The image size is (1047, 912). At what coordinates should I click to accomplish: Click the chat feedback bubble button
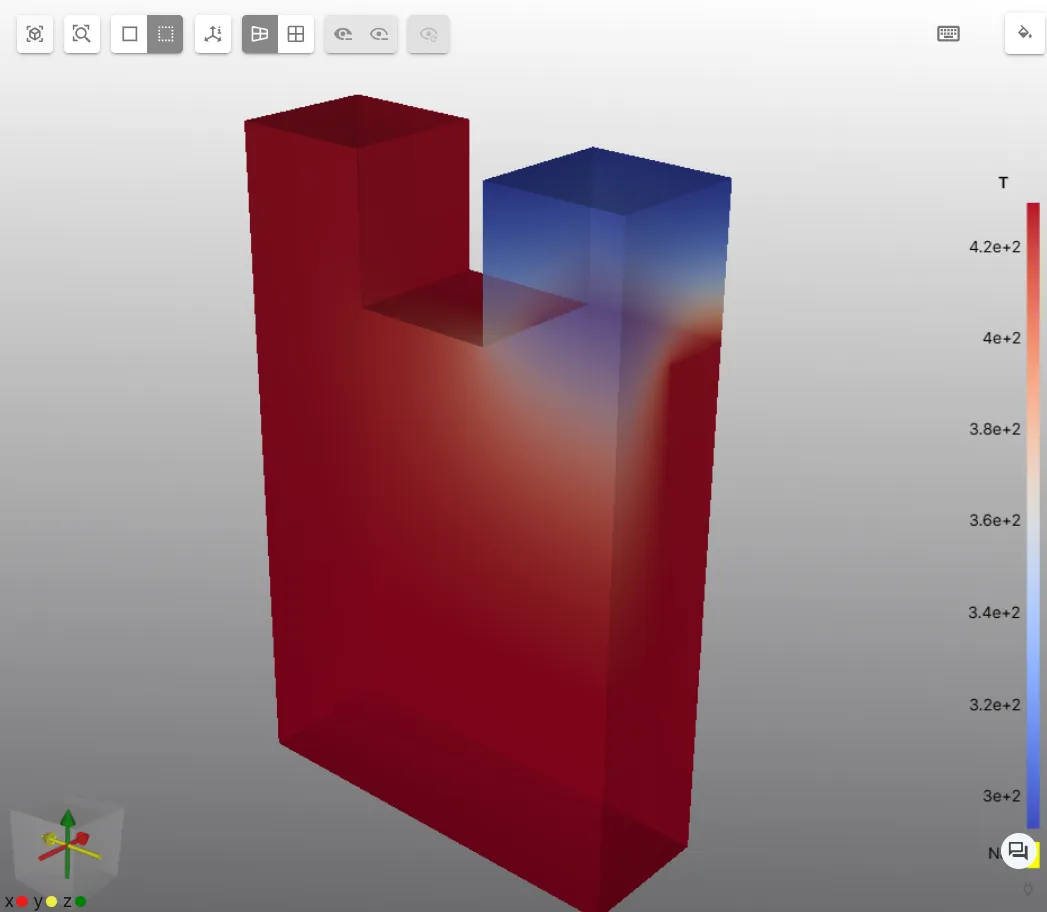(x=1018, y=851)
